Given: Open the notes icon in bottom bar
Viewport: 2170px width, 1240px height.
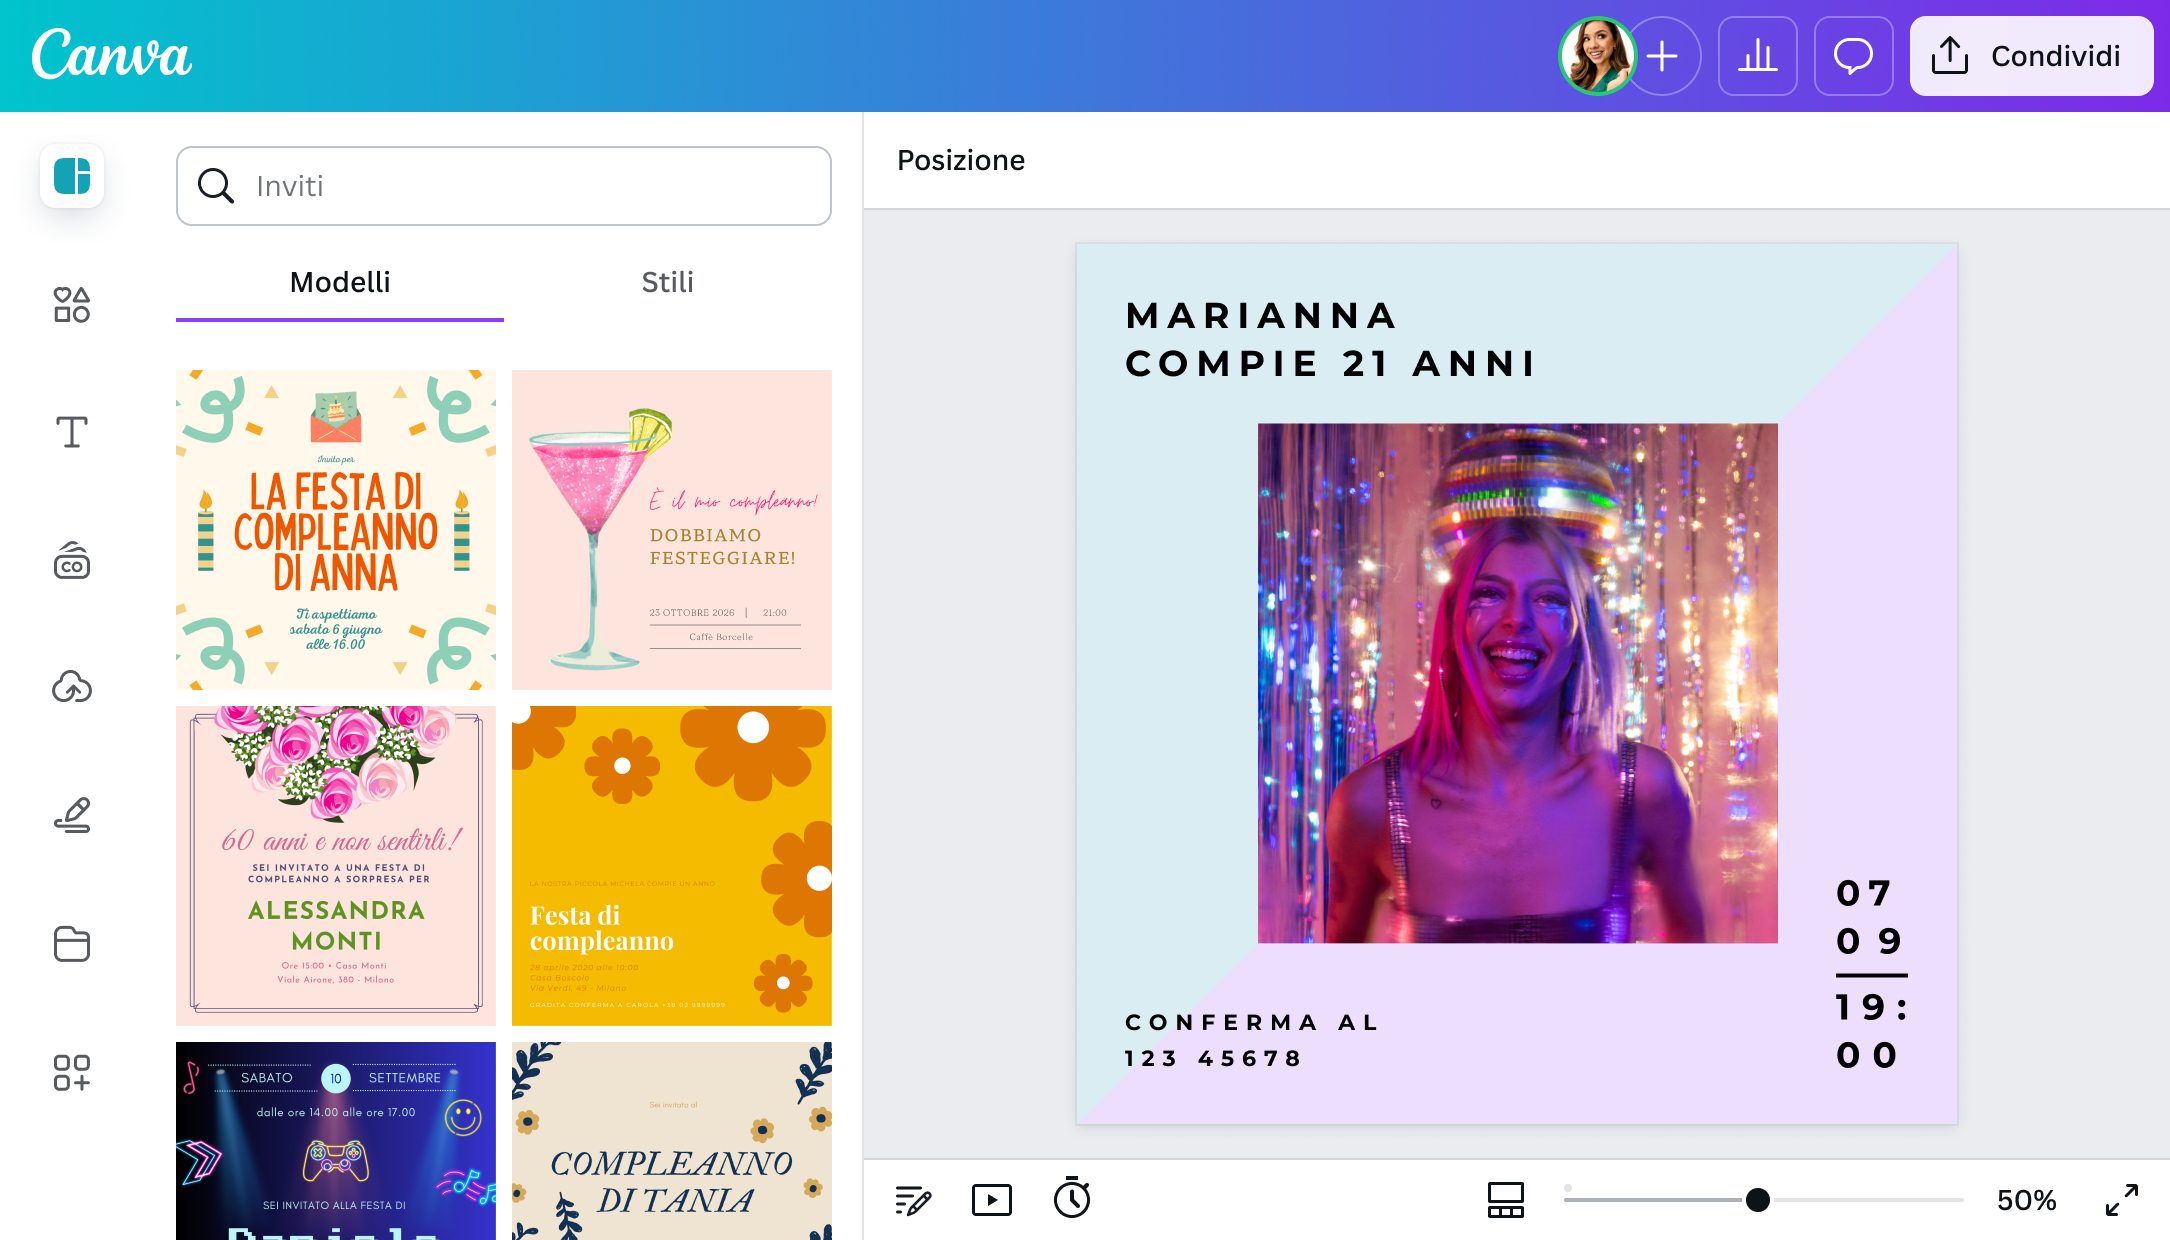Looking at the screenshot, I should click(x=913, y=1200).
